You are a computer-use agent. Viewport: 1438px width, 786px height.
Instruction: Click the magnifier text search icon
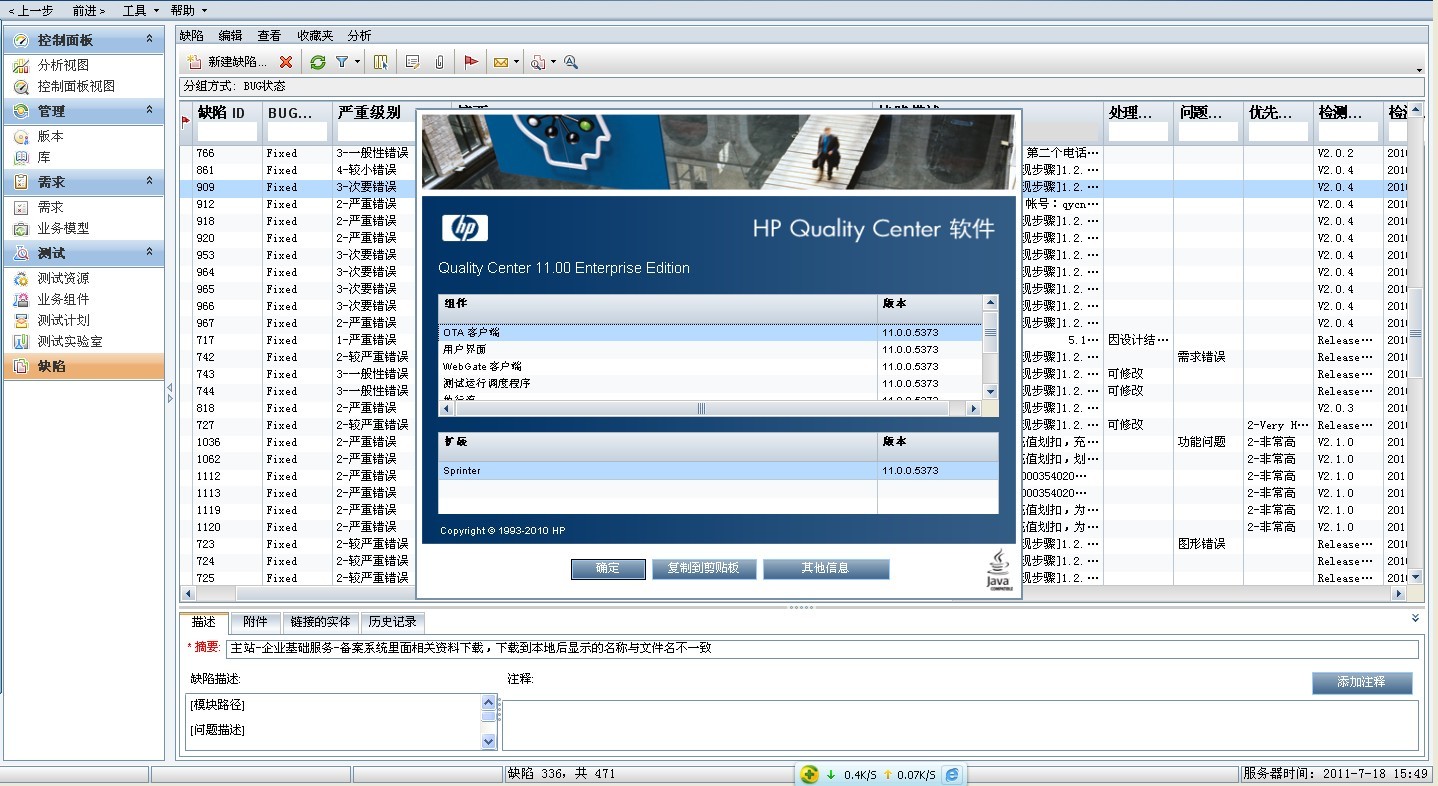(571, 62)
